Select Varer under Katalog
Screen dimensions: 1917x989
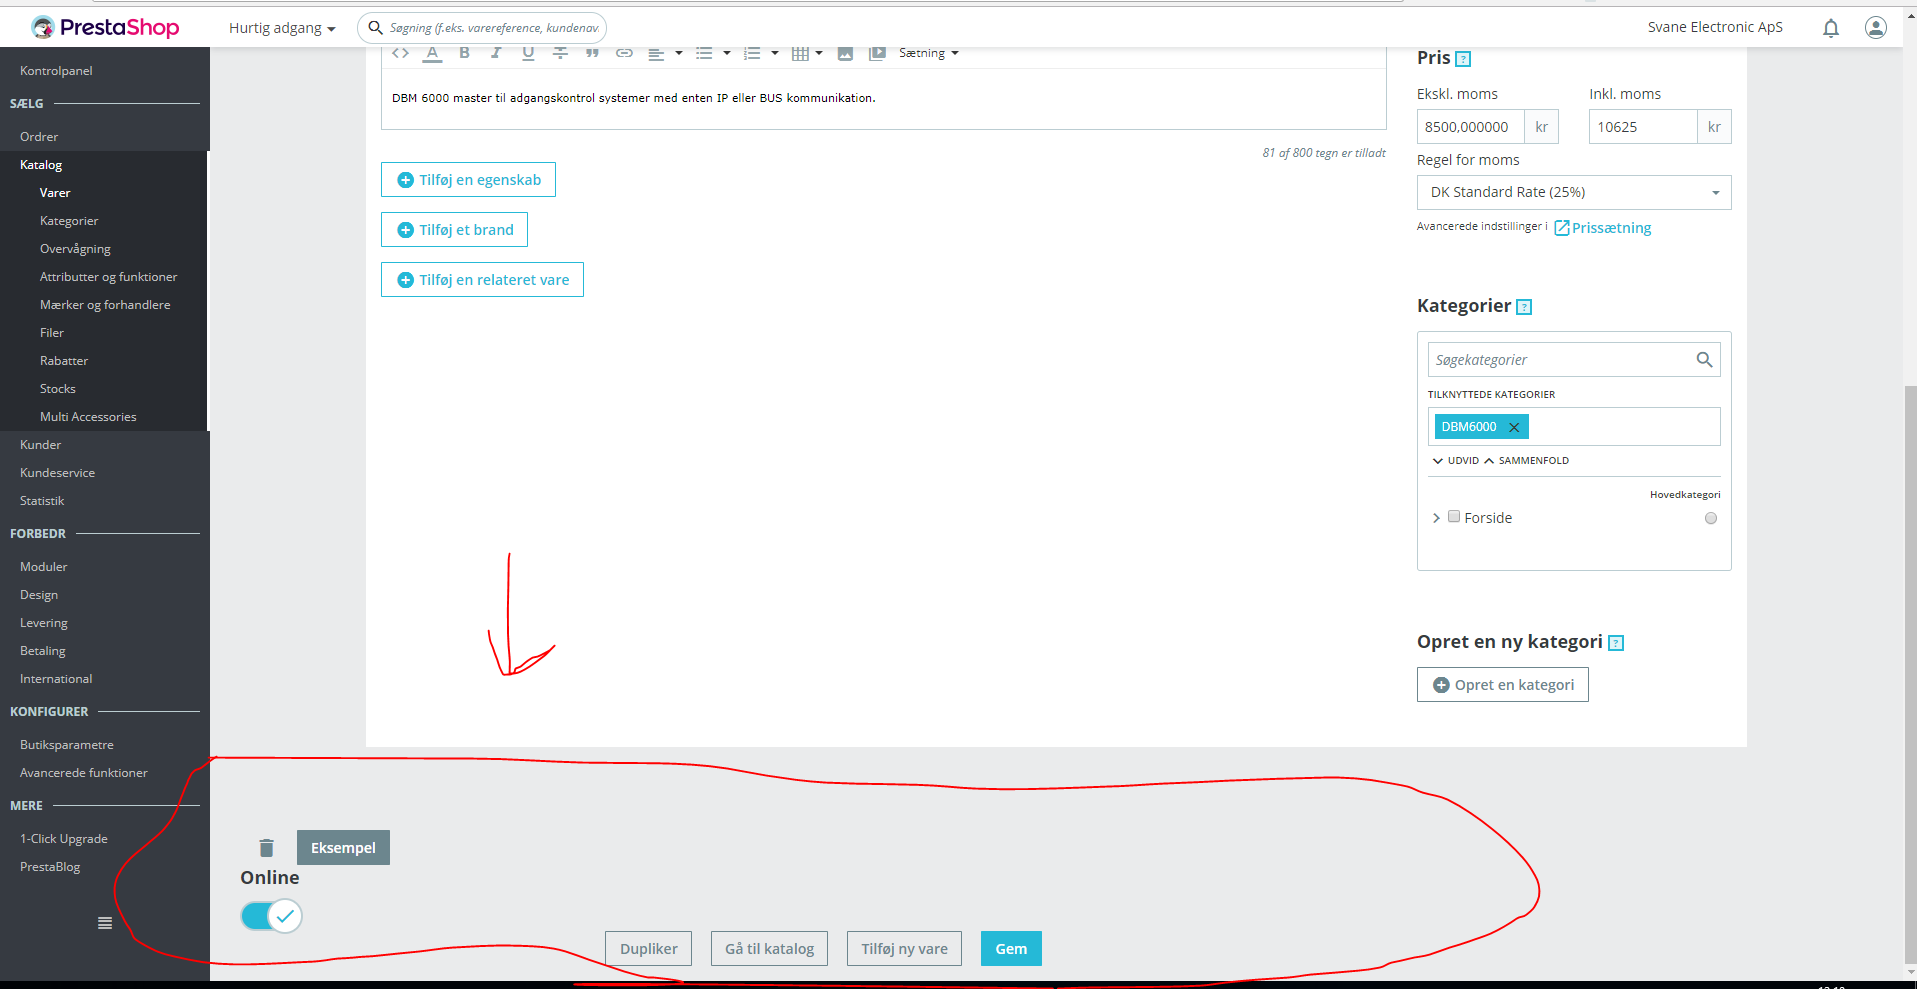click(x=55, y=193)
